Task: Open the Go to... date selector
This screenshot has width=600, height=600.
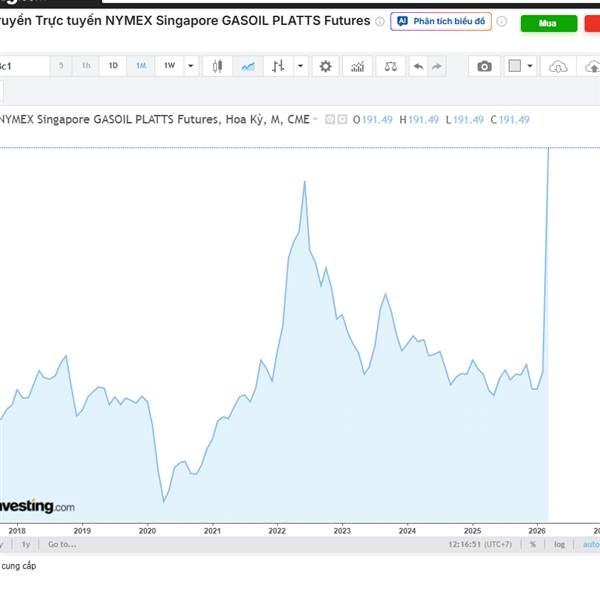Action: (x=62, y=544)
